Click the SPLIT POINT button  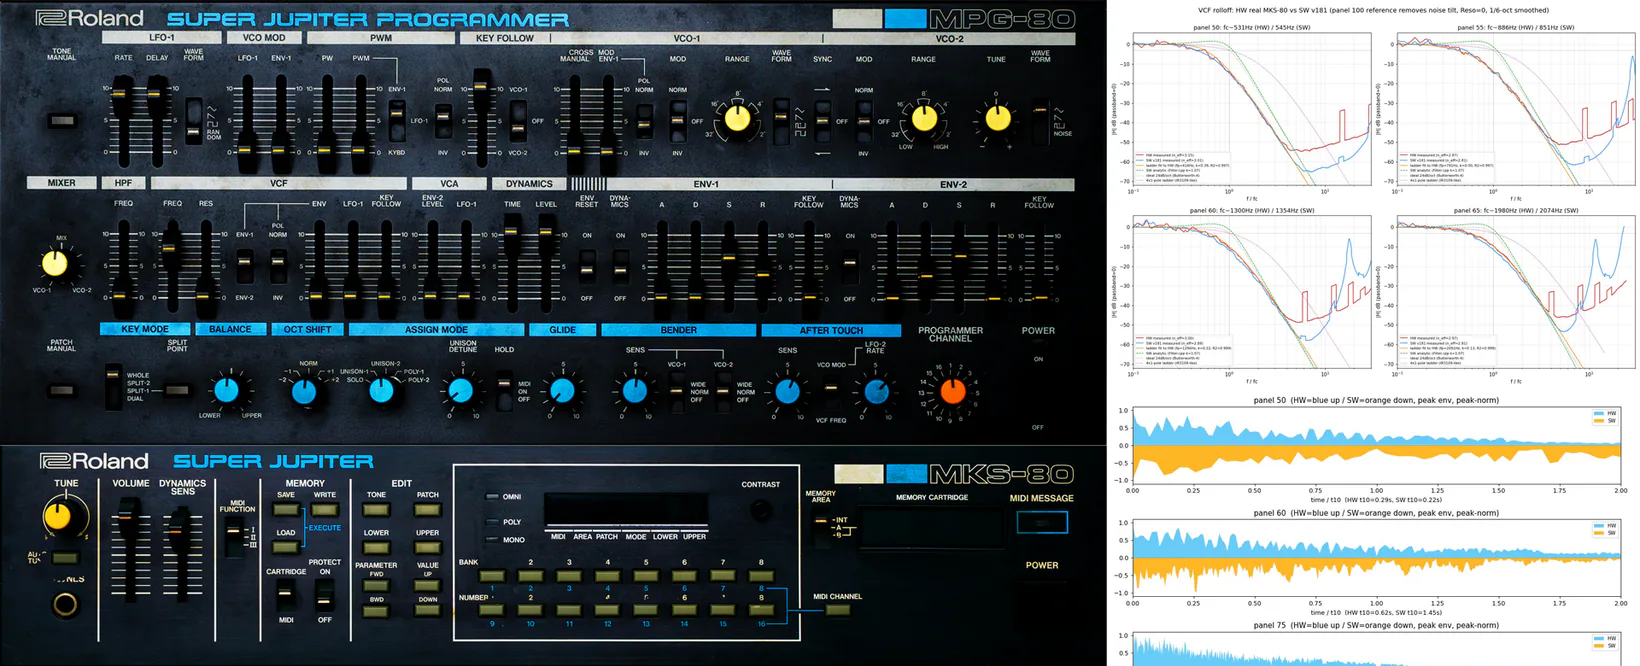click(x=178, y=390)
